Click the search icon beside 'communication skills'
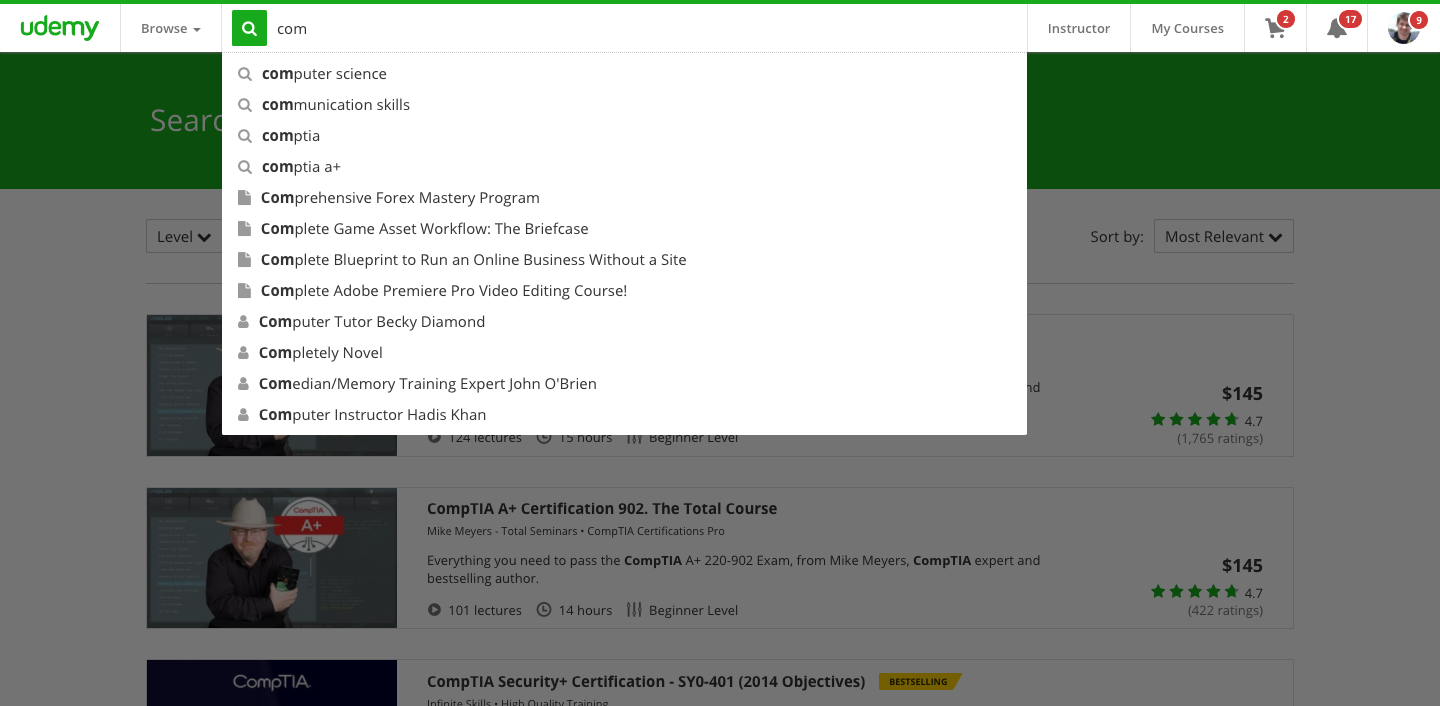The width and height of the screenshot is (1440, 706). pos(245,105)
